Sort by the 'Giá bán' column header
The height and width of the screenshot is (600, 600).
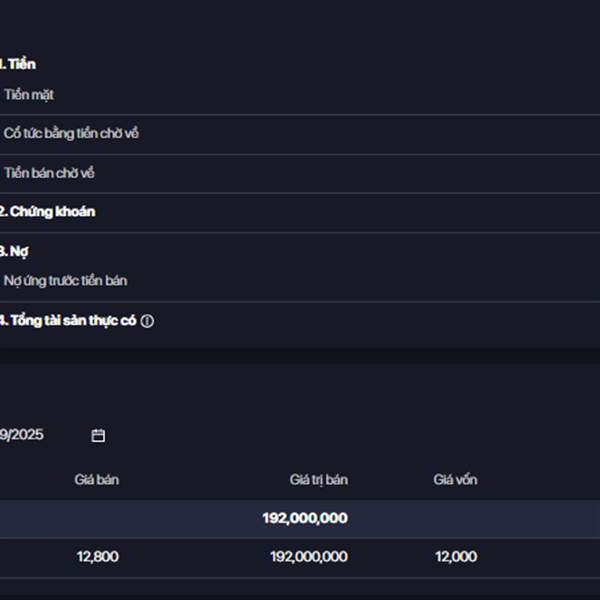click(97, 480)
